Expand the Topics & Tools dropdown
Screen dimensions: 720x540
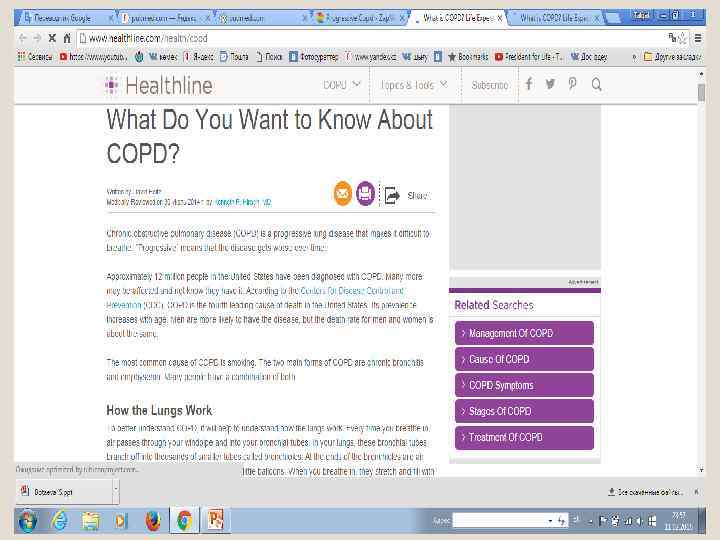pyautogui.click(x=414, y=85)
